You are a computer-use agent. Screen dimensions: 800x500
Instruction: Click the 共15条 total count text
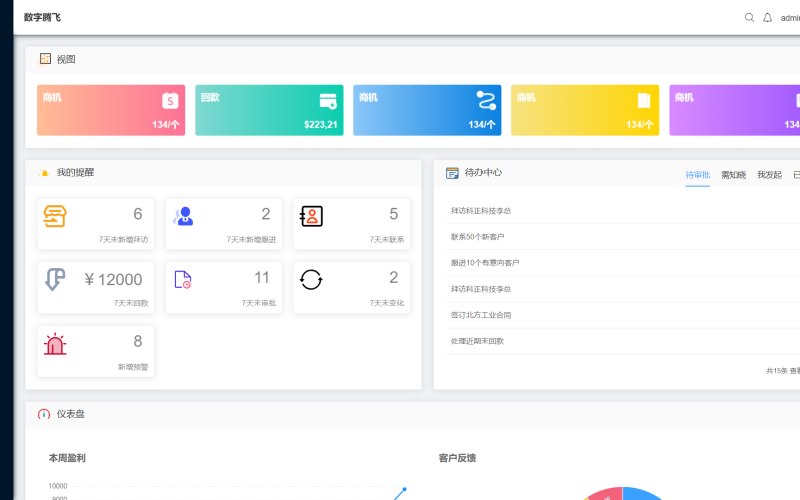tap(777, 370)
